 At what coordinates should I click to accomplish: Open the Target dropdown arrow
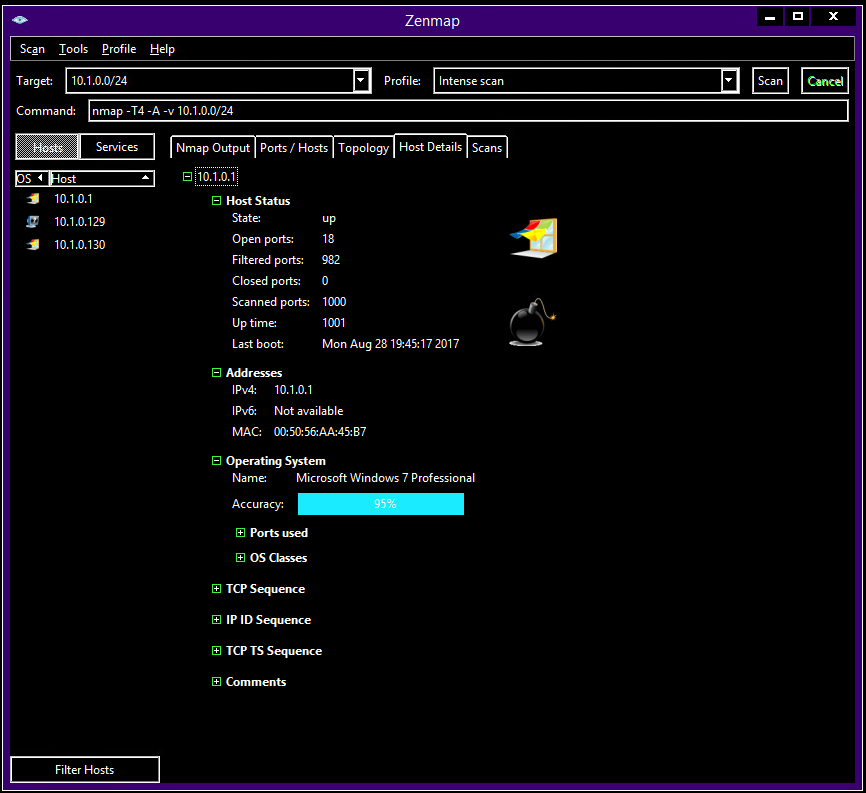tap(361, 81)
